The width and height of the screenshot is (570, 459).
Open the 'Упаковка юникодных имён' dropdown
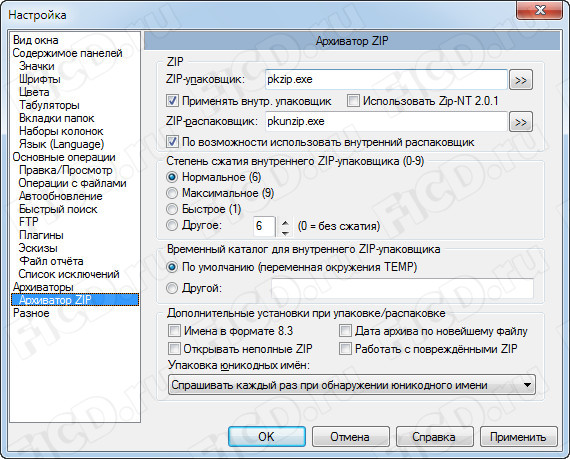coord(352,385)
